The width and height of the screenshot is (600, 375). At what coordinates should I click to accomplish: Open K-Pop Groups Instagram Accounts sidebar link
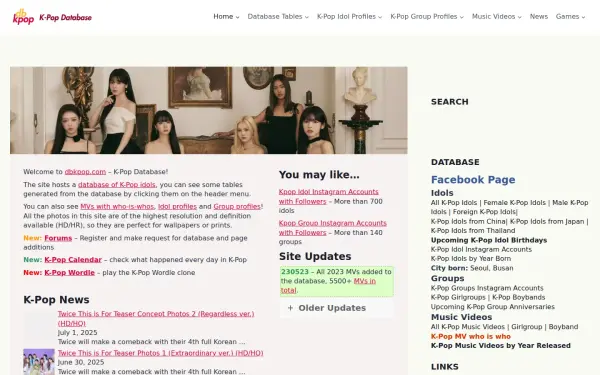point(487,288)
